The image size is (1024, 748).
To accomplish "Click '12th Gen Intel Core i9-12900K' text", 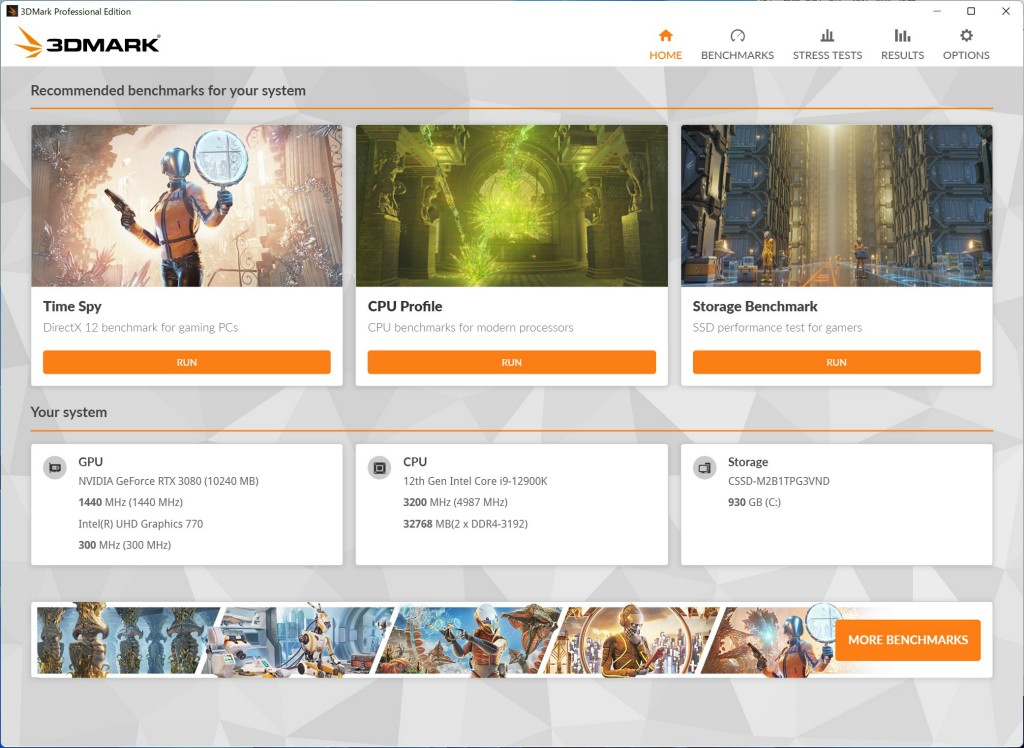I will pyautogui.click(x=475, y=481).
